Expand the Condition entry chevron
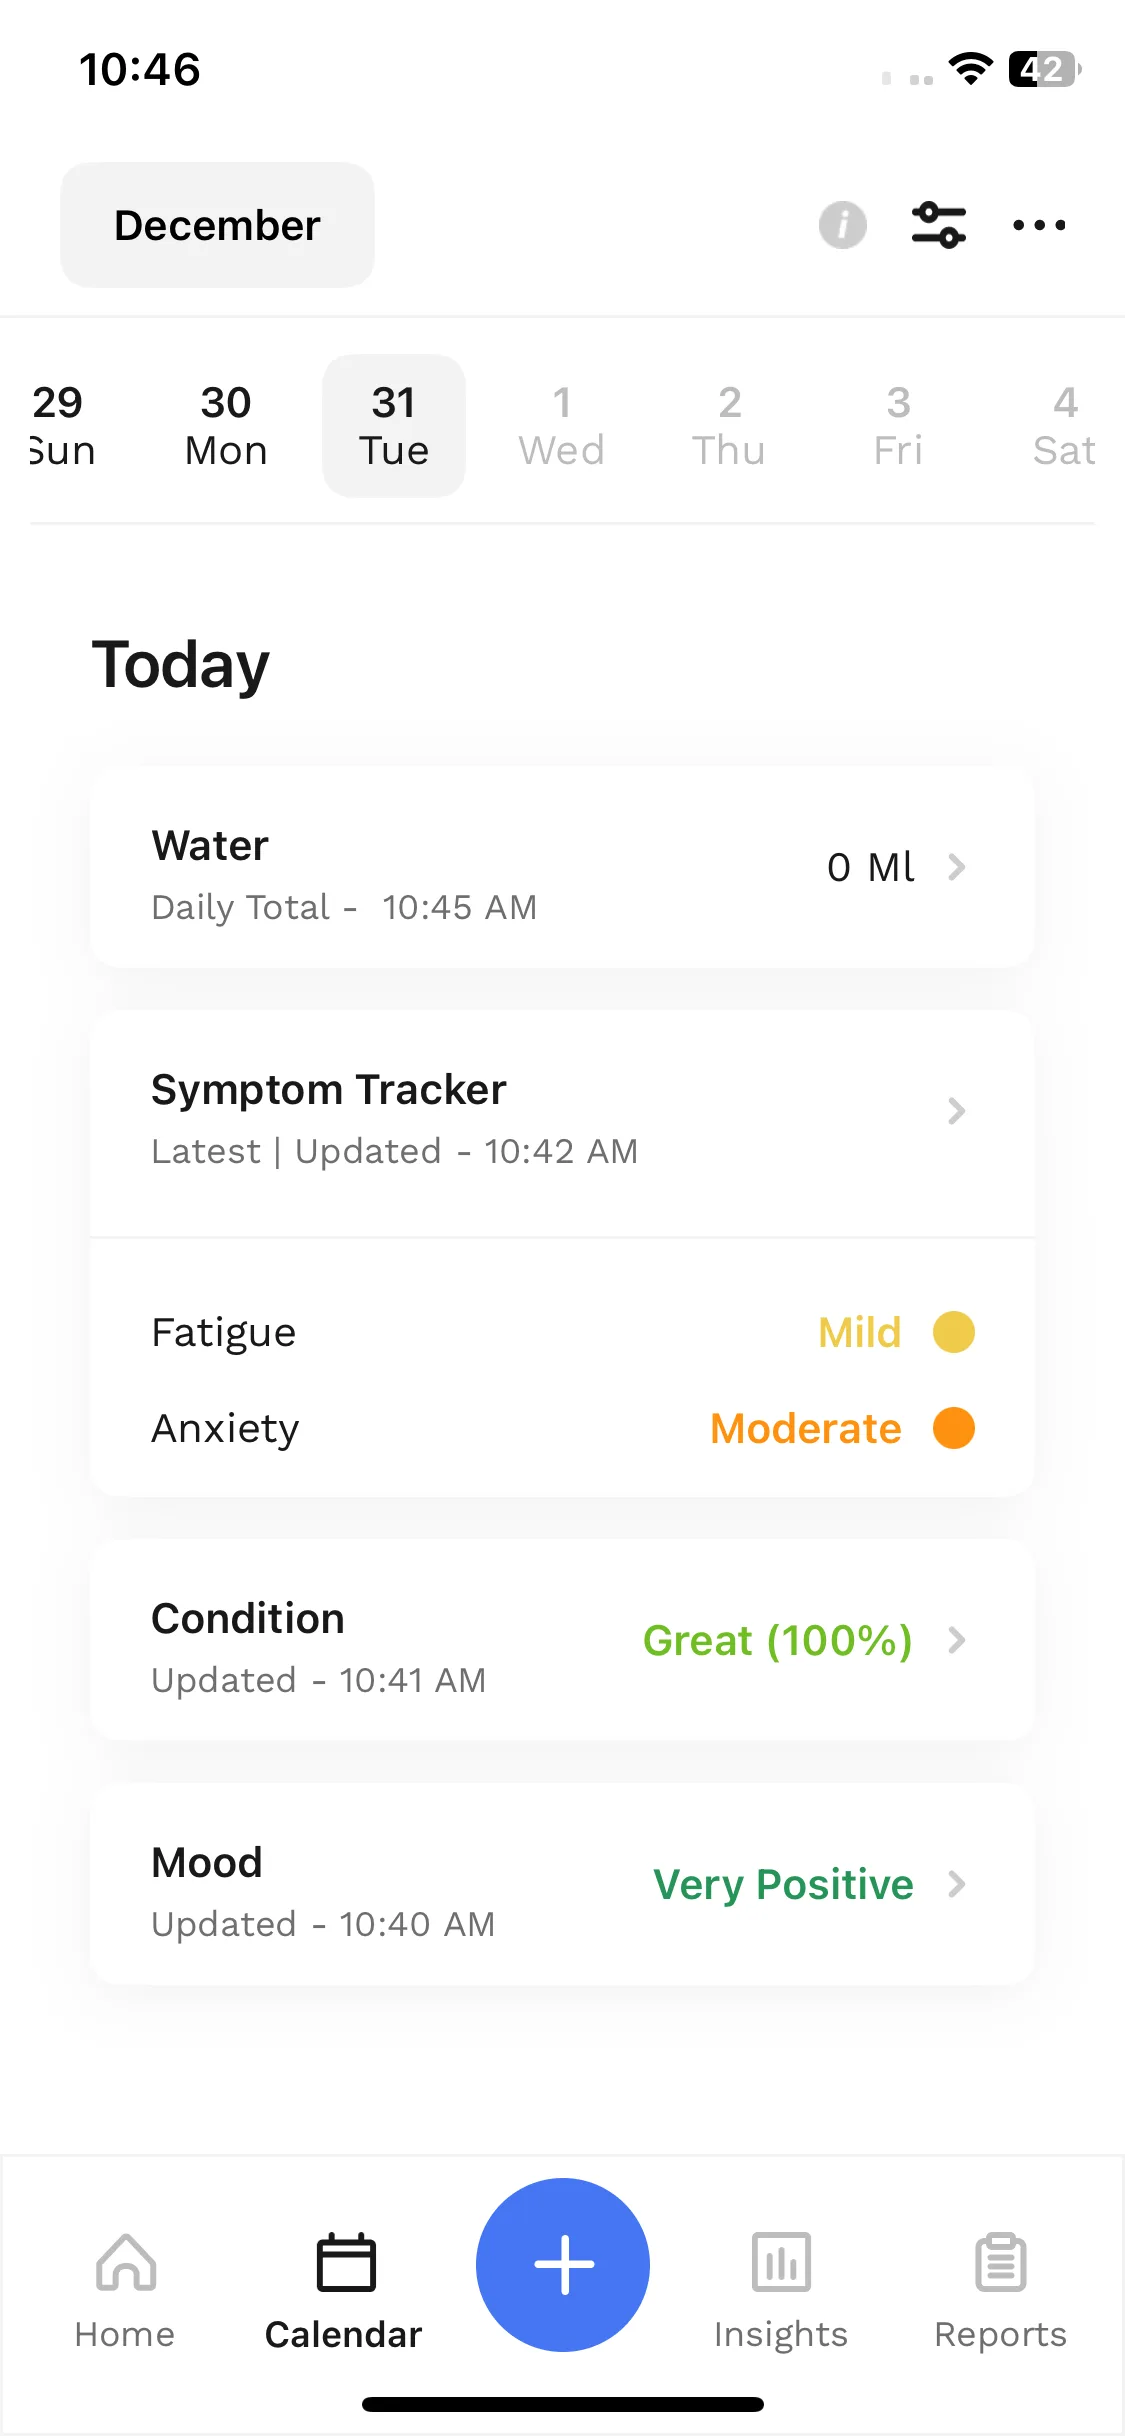The width and height of the screenshot is (1125, 2436). 956,1640
